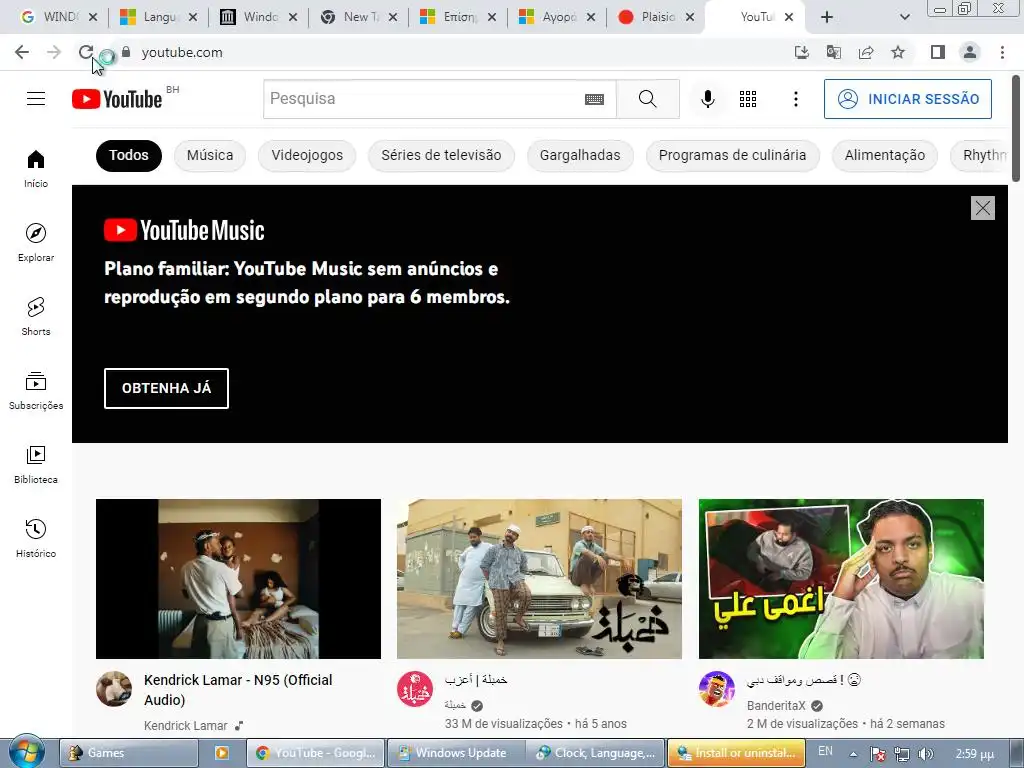This screenshot has height=768, width=1024.
Task: Close the Langu tab
Action: click(x=193, y=18)
